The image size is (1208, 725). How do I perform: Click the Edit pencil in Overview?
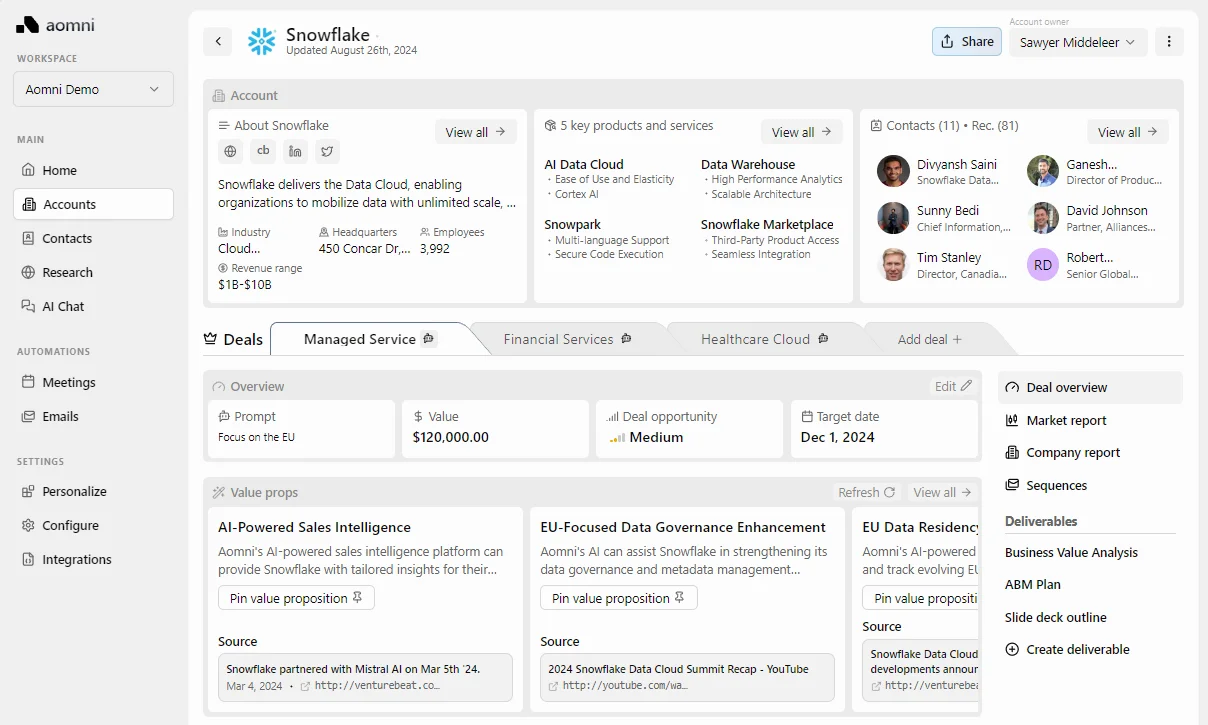(953, 386)
